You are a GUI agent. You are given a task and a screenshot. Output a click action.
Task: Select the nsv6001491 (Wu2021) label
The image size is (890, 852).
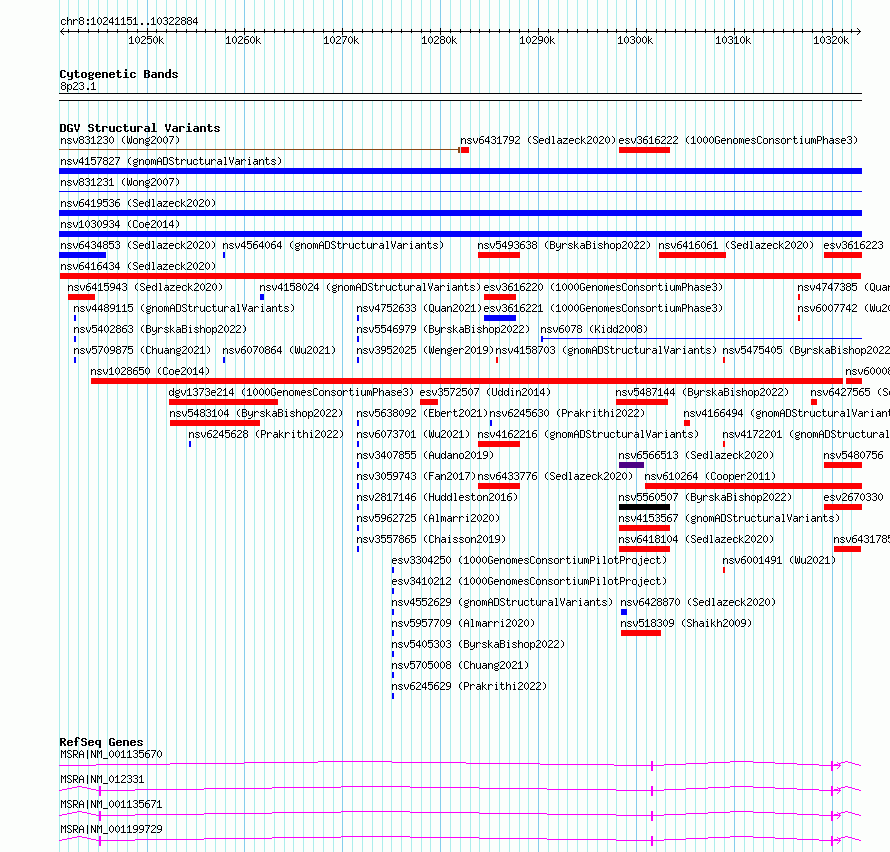(779, 560)
